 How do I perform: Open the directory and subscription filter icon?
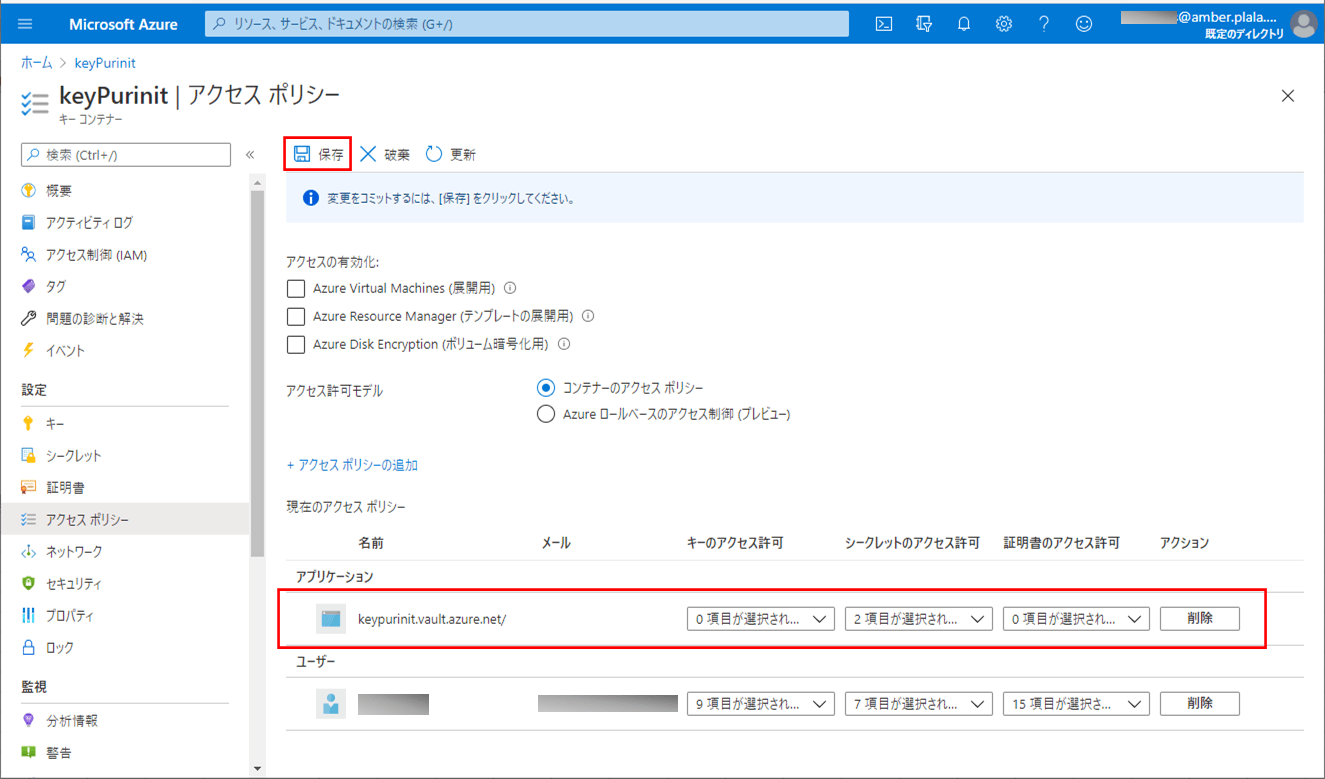click(x=924, y=24)
